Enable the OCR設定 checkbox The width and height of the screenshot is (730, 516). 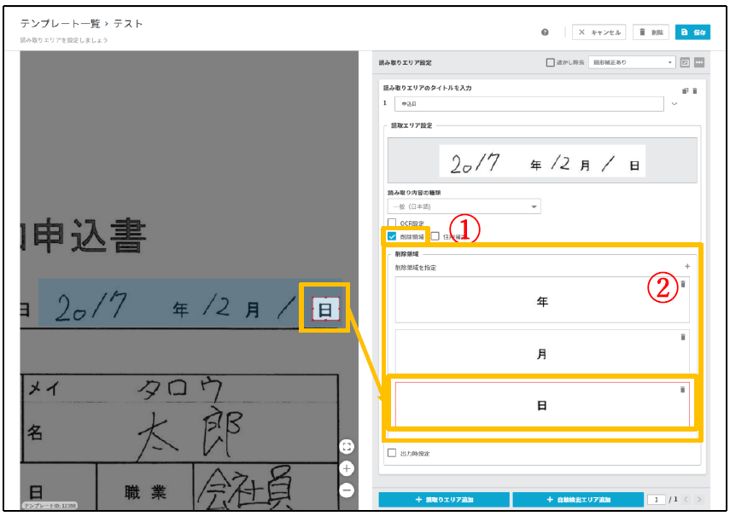[x=392, y=223]
